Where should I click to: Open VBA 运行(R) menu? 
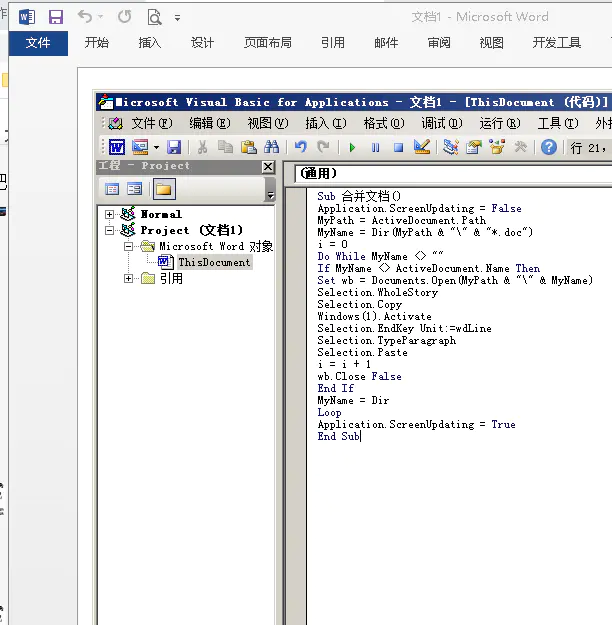500,123
